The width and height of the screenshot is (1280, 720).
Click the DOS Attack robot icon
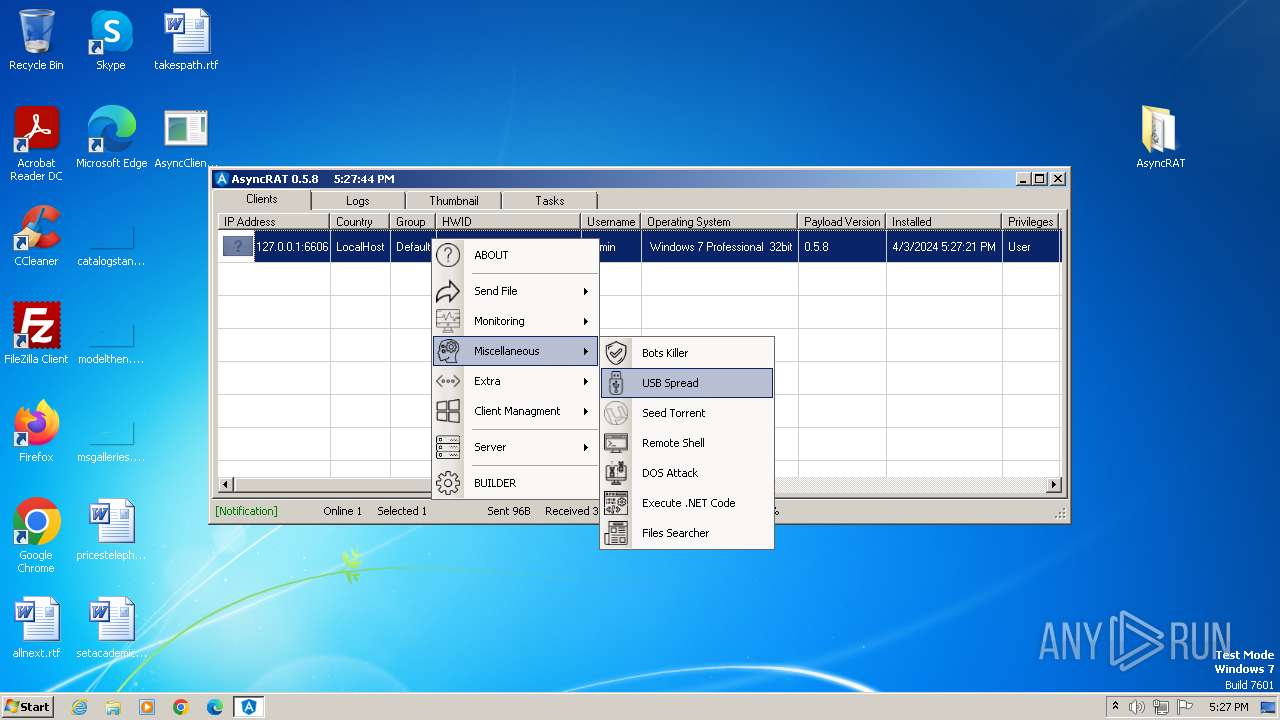pyautogui.click(x=617, y=473)
